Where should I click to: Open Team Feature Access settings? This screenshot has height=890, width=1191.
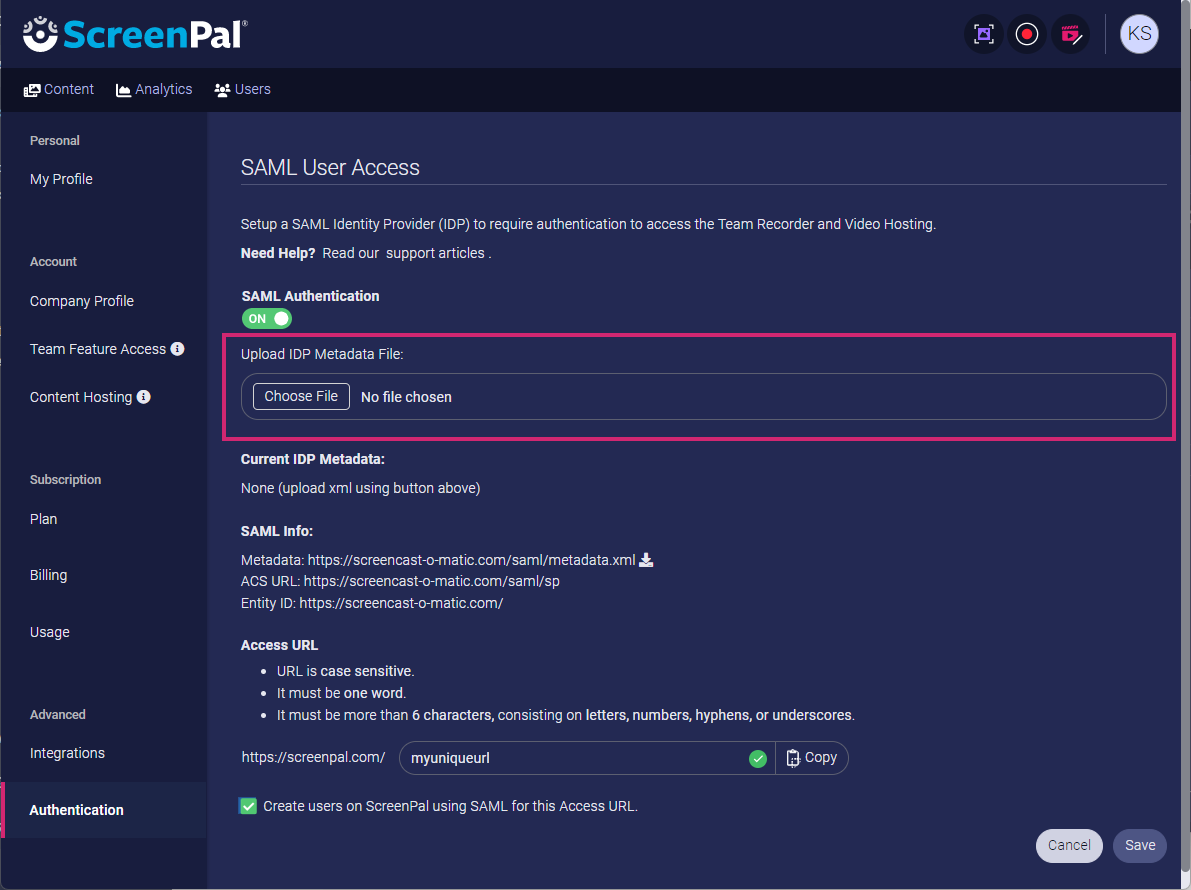tap(98, 349)
